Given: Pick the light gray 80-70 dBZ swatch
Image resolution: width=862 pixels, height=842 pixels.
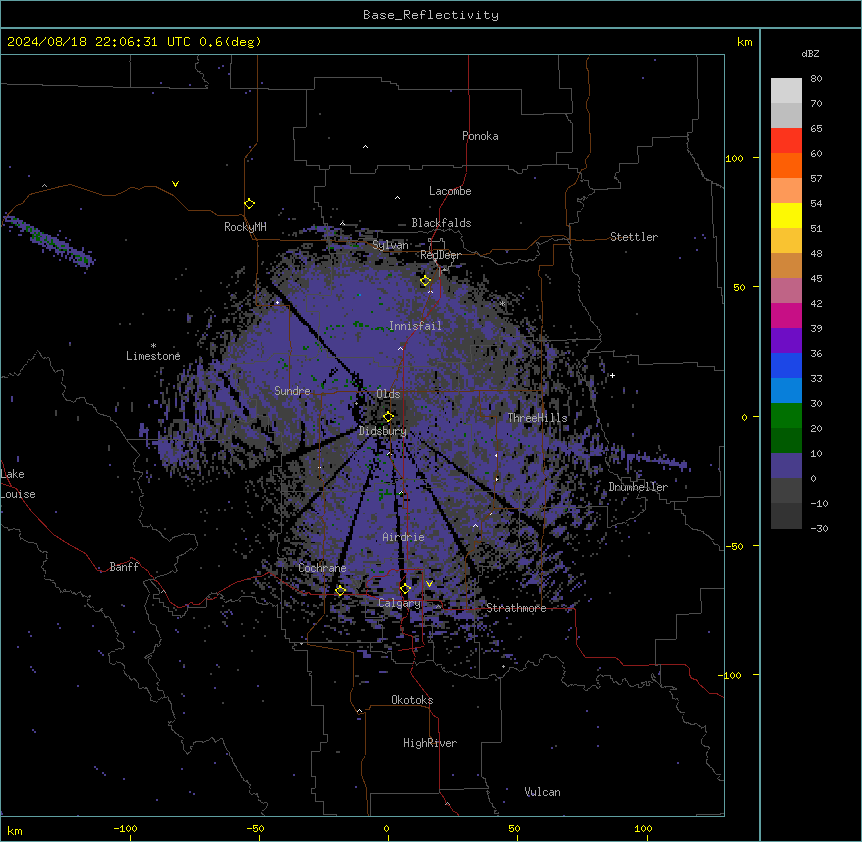Looking at the screenshot, I should coord(786,91).
